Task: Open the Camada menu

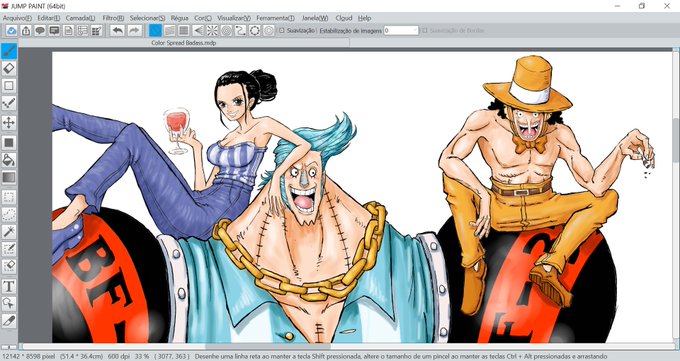Action: coord(80,18)
